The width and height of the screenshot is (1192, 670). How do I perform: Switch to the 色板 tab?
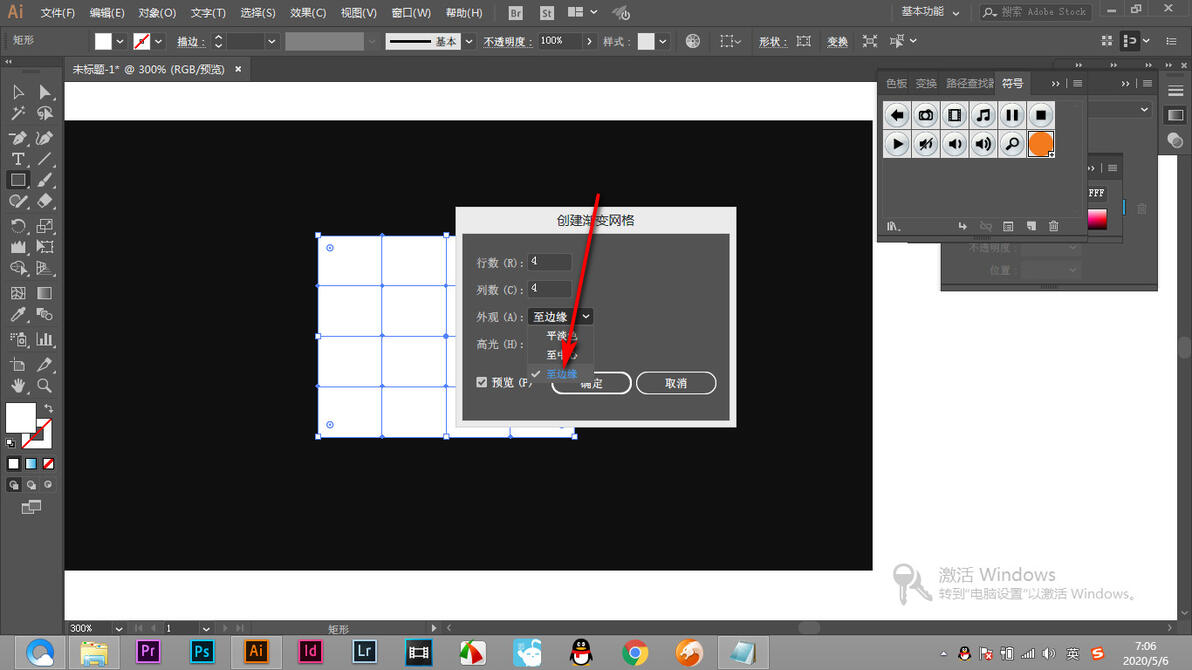pyautogui.click(x=896, y=84)
